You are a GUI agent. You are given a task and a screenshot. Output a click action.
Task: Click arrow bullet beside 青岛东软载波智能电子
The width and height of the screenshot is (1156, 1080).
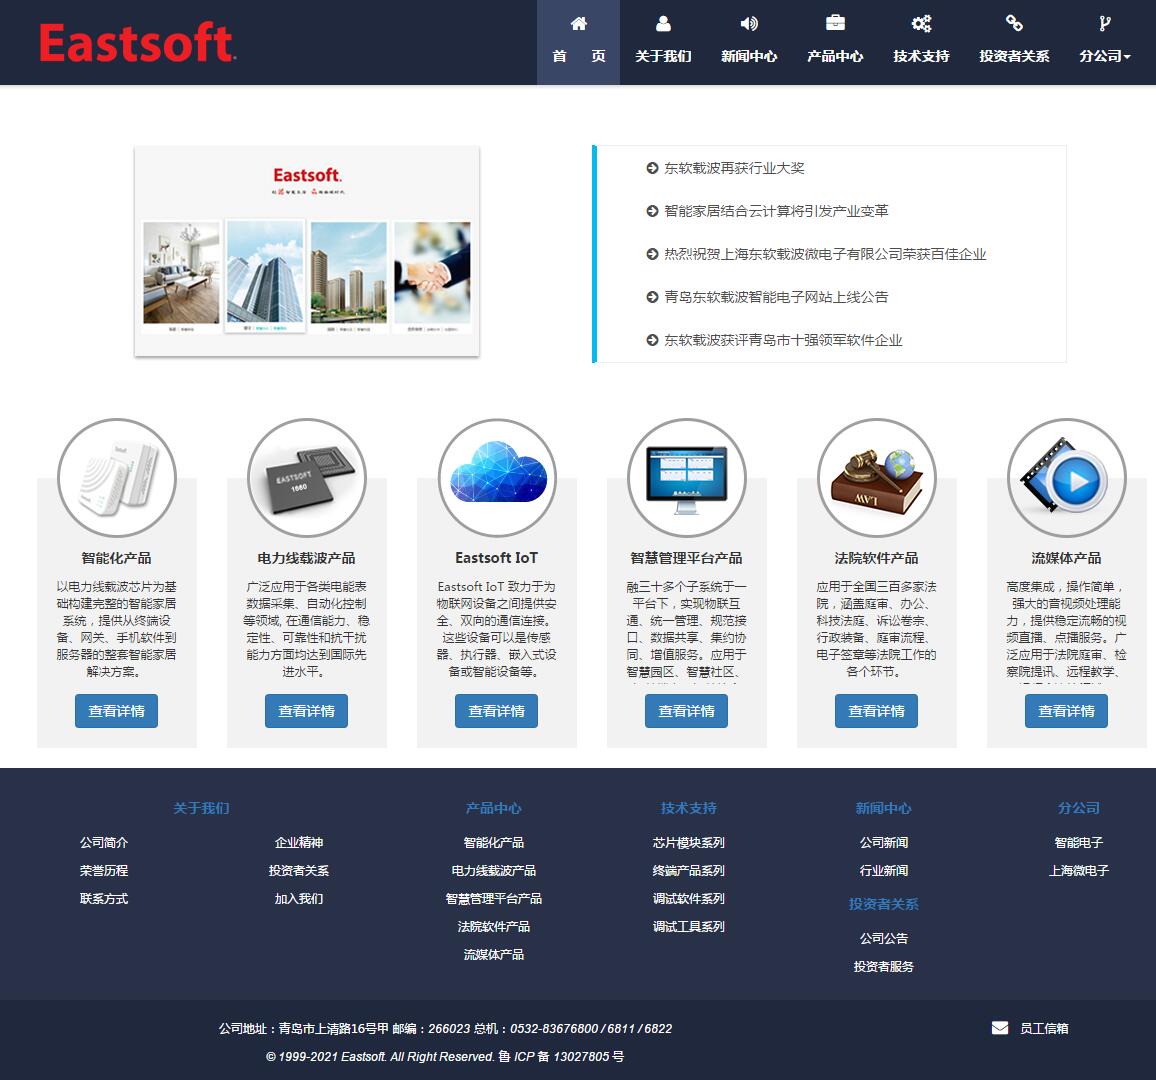point(652,297)
